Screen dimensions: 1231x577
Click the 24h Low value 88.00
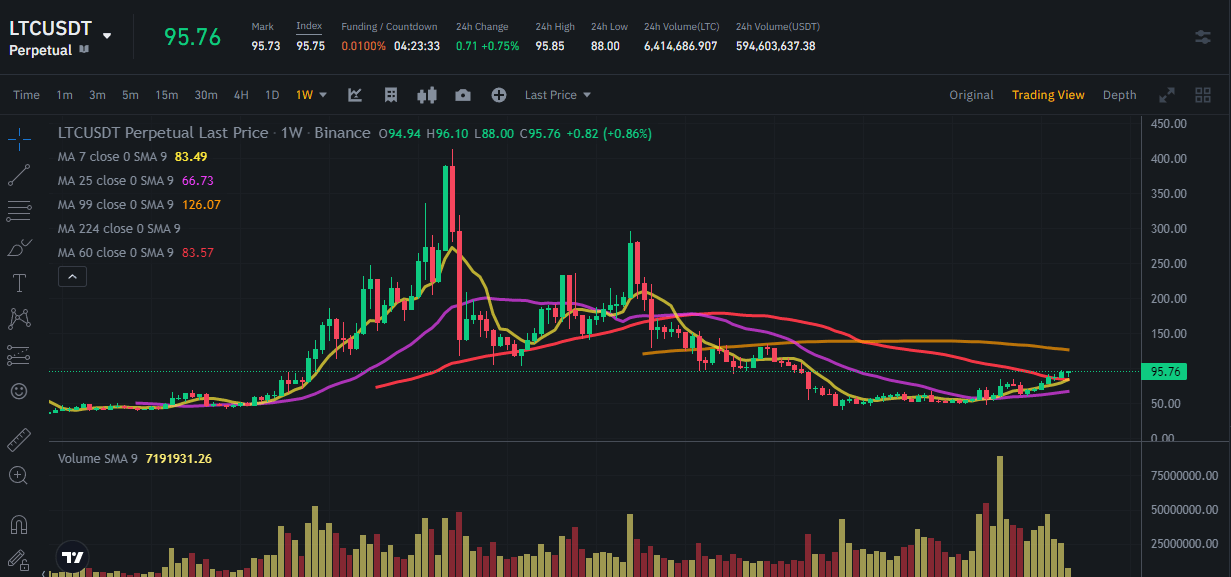click(x=605, y=46)
